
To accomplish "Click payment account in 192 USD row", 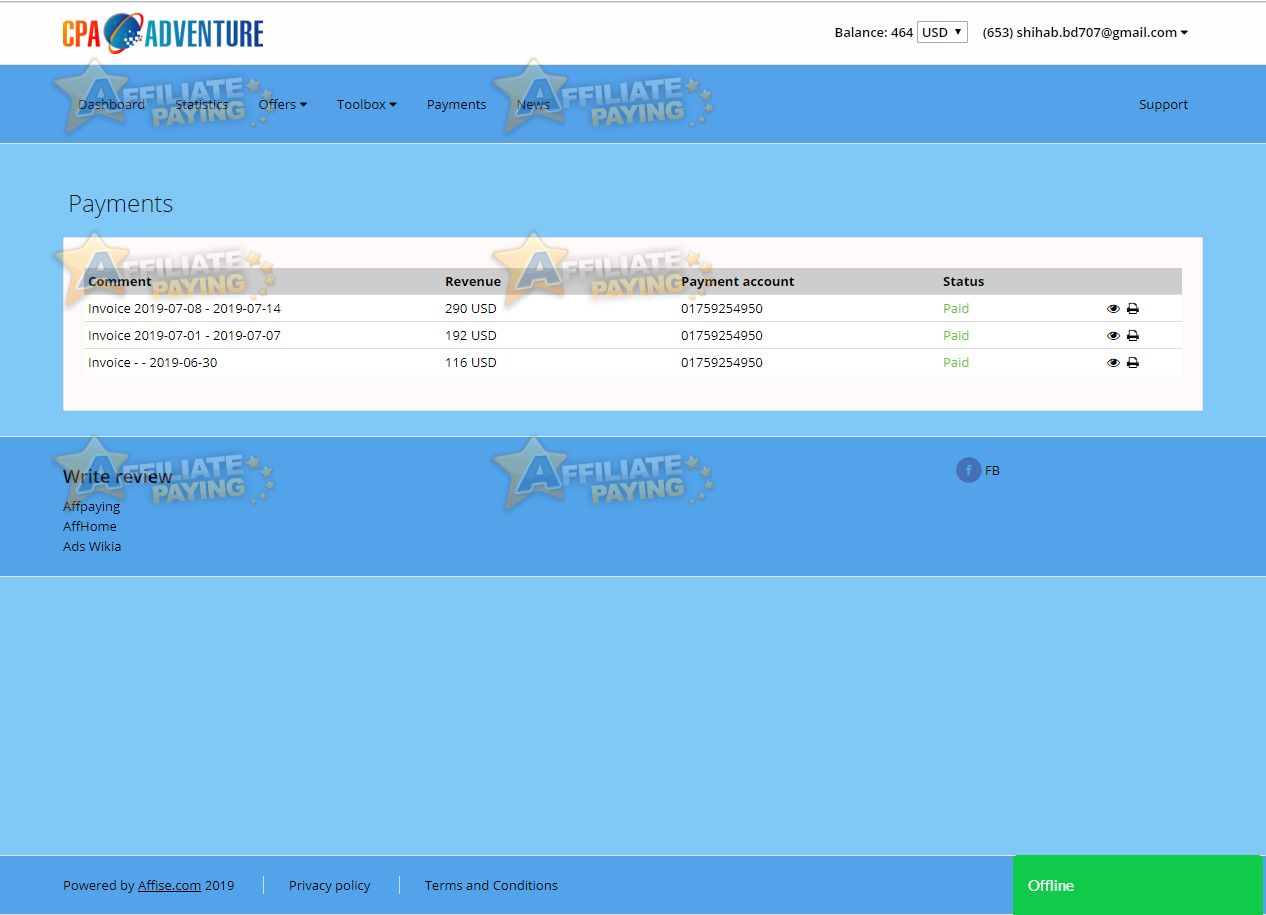I will tap(722, 336).
